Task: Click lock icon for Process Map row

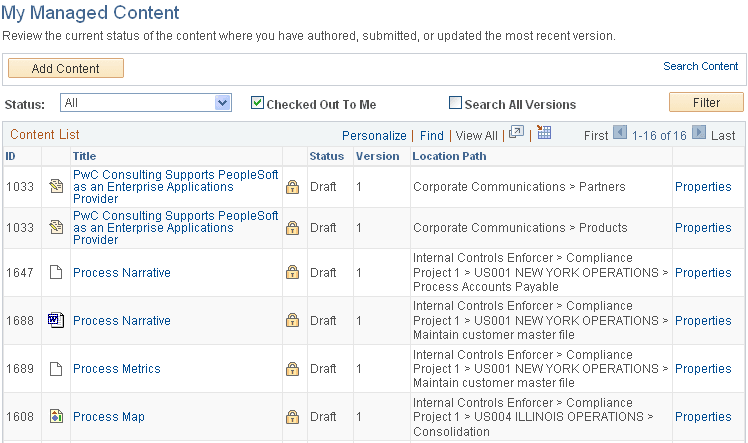Action: pos(292,417)
